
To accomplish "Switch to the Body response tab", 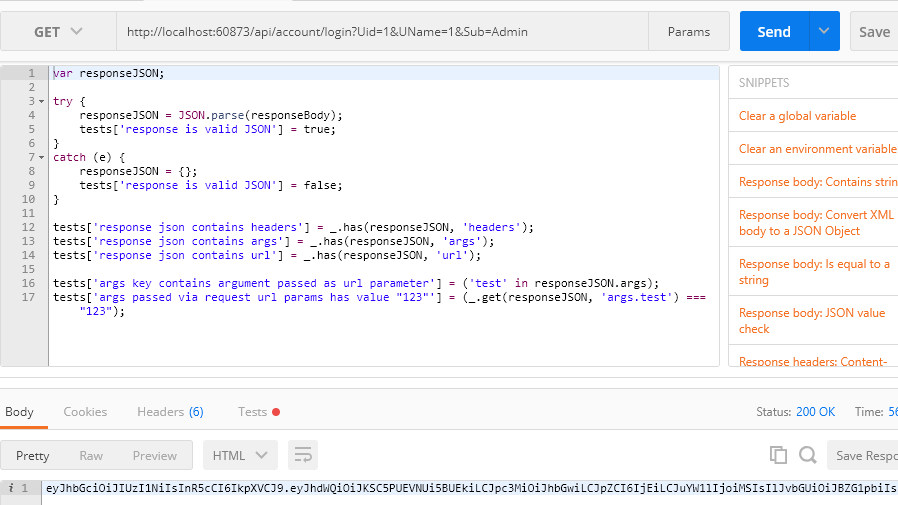I will (x=19, y=412).
